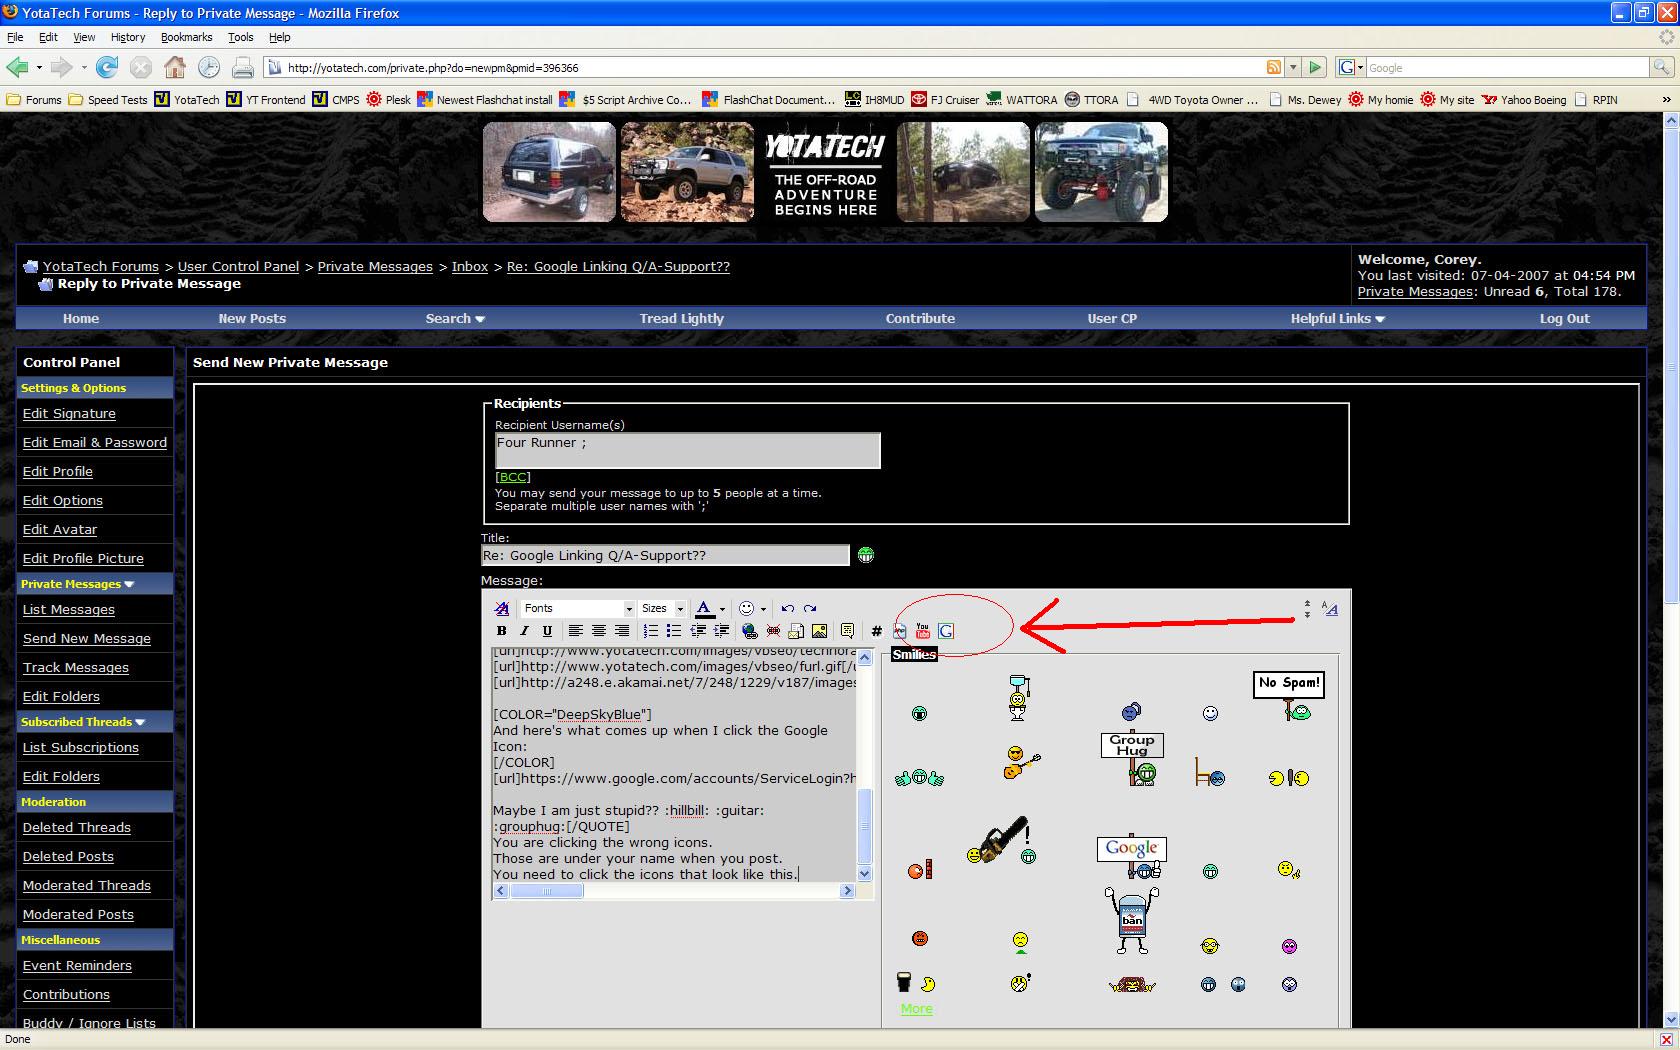Wrap text in code tags (# icon)
1680x1050 pixels.
876,631
